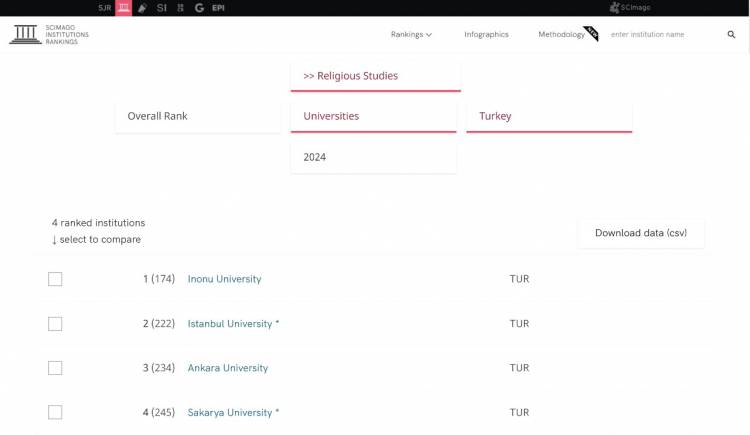
Task: Expand the Rankings menu
Action: [411, 34]
